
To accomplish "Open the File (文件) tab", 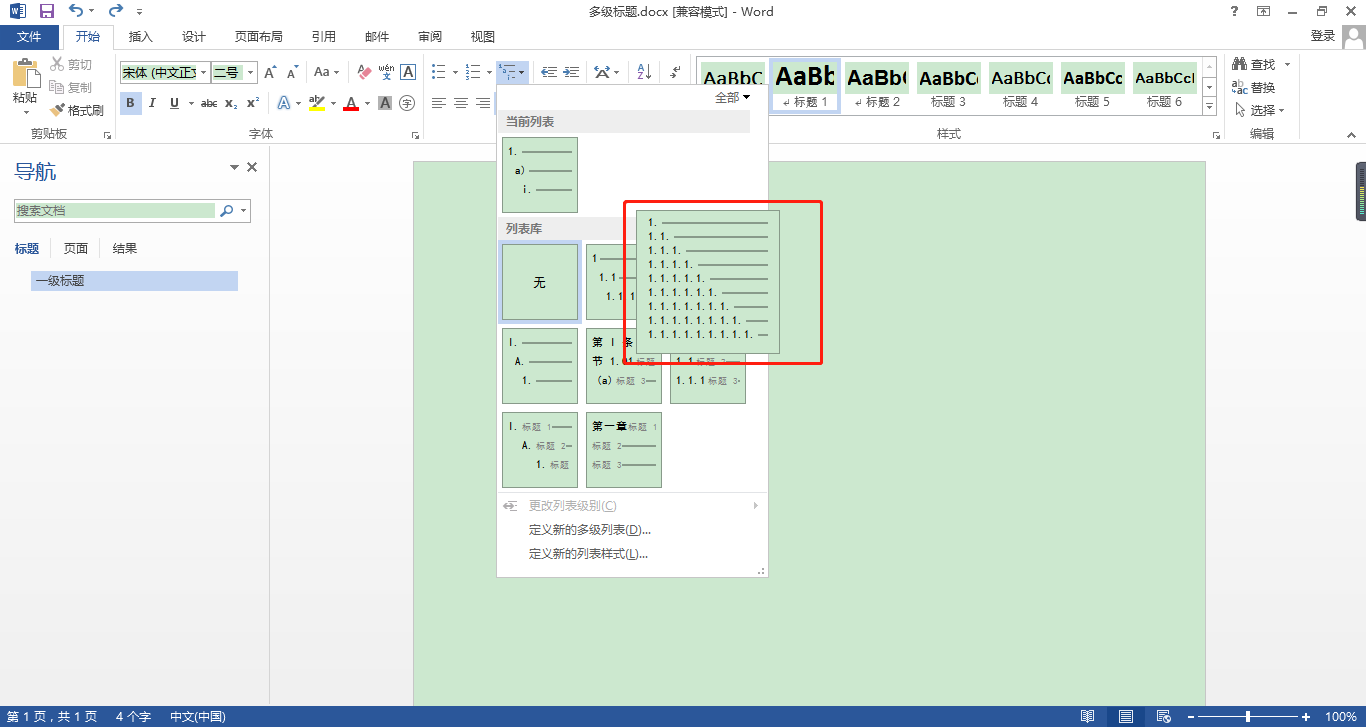I will (x=29, y=36).
